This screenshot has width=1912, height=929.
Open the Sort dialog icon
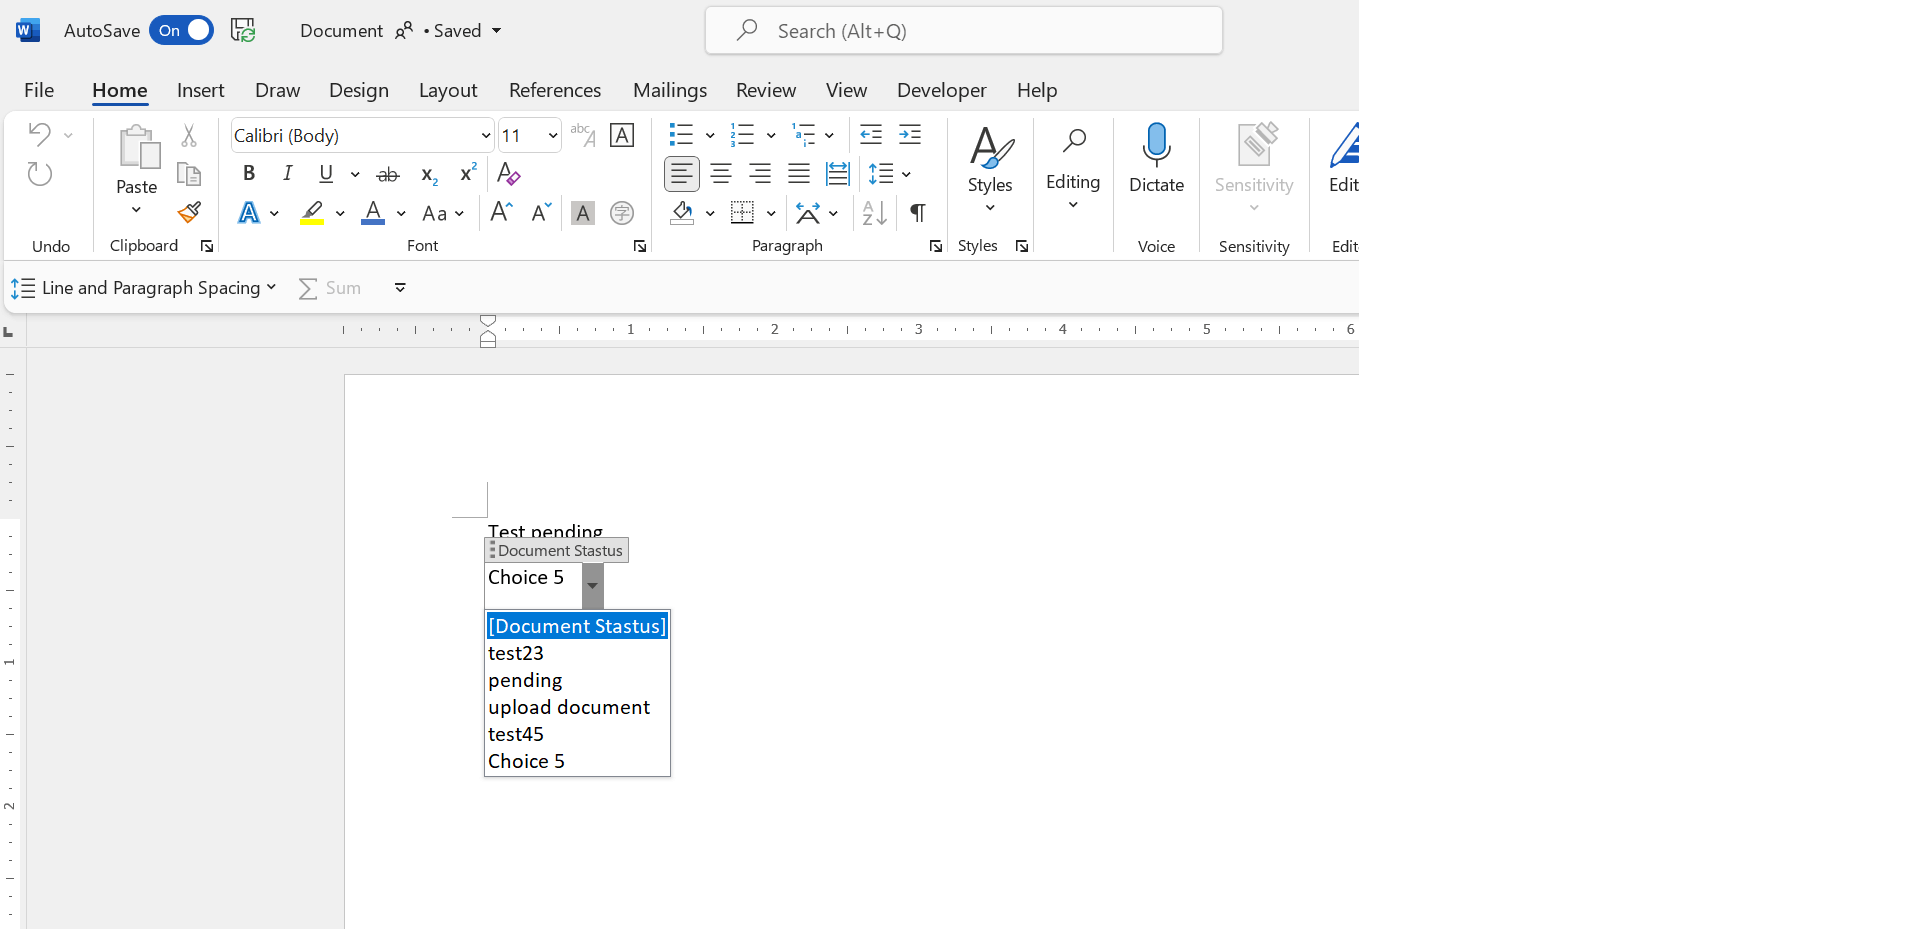(x=872, y=213)
